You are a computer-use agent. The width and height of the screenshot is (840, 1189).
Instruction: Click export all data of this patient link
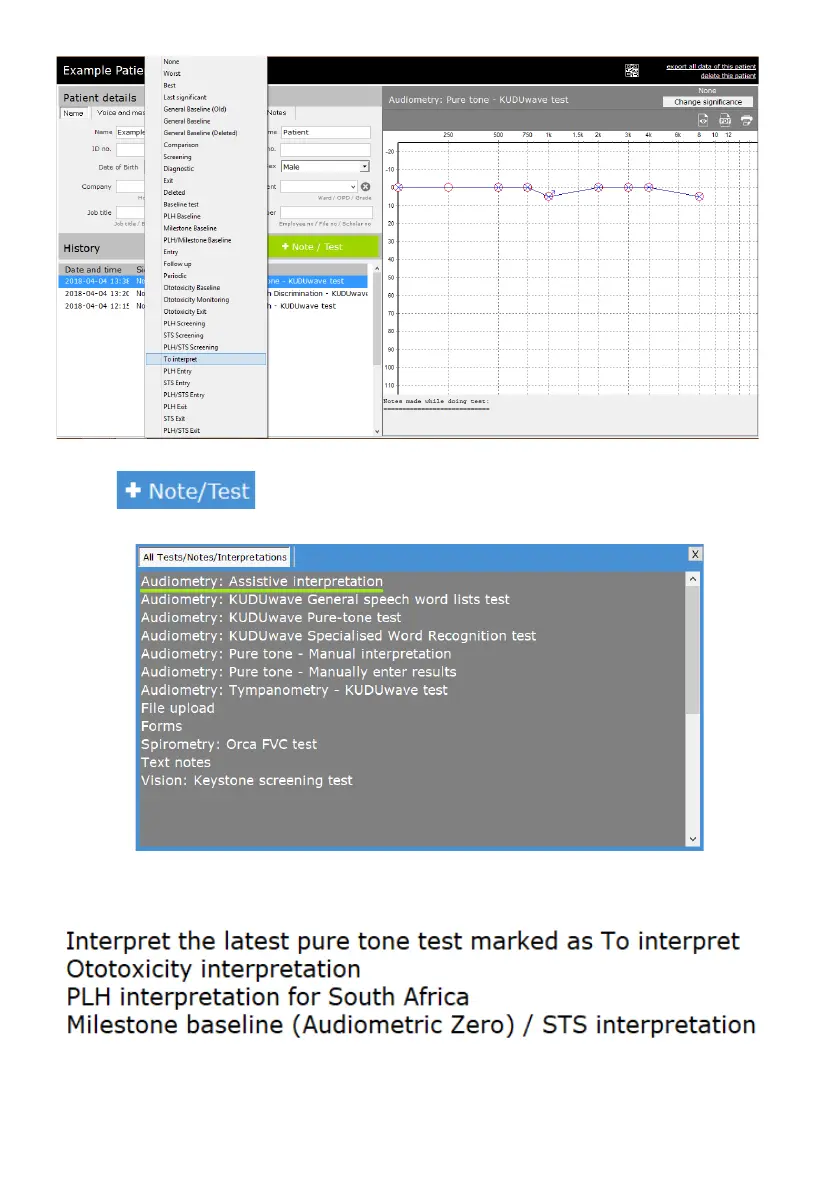tap(711, 67)
